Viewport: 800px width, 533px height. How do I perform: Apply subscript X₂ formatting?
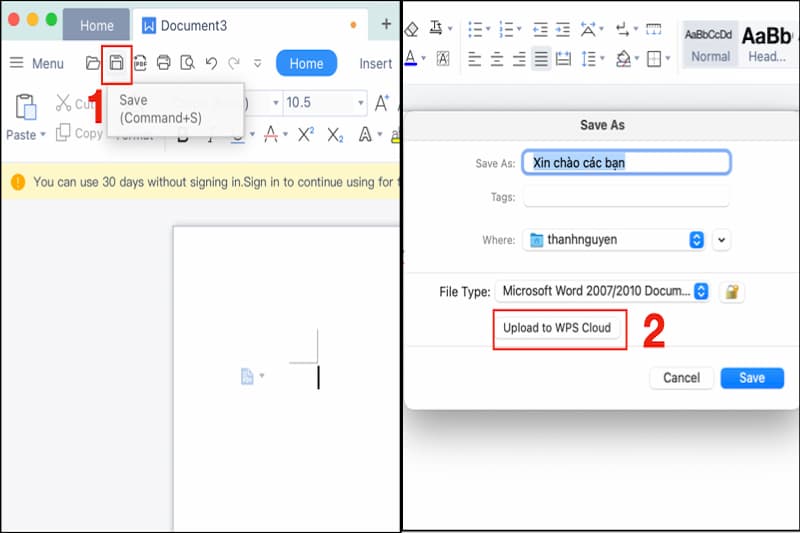click(335, 135)
